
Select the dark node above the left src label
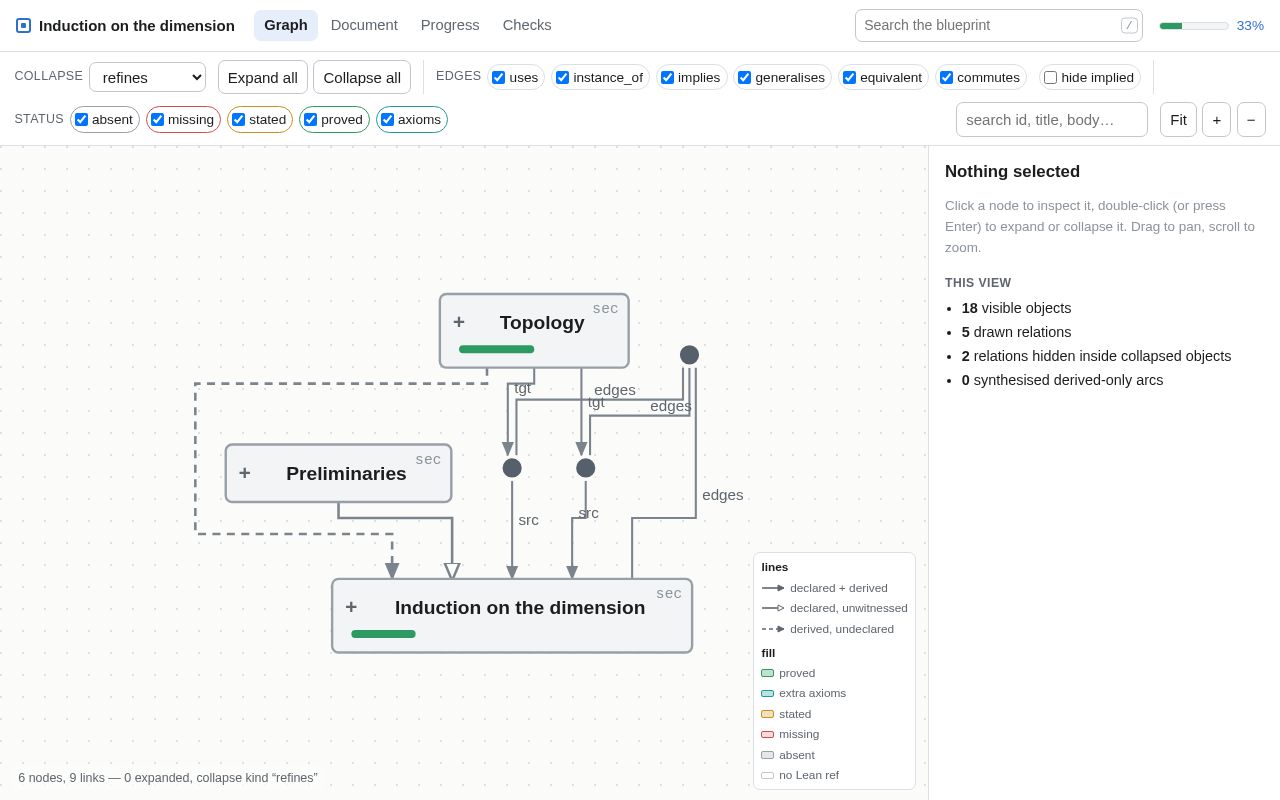click(512, 468)
